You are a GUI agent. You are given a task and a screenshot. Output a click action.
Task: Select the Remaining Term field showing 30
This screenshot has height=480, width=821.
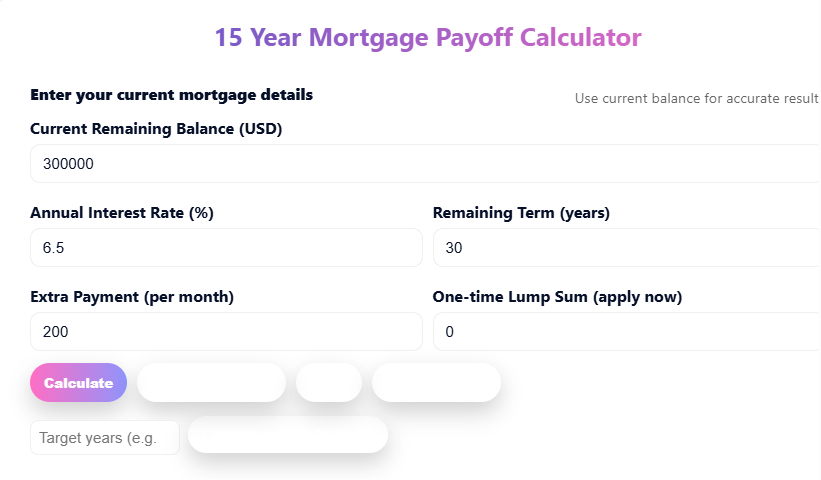626,248
